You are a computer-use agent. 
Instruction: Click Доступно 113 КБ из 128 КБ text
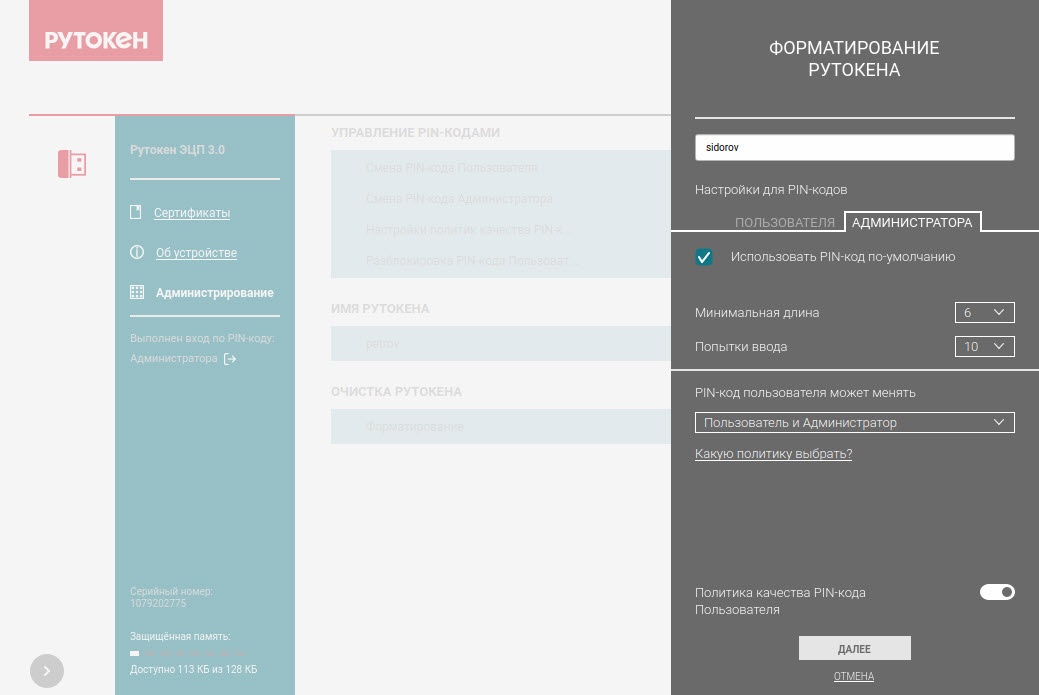(193, 669)
